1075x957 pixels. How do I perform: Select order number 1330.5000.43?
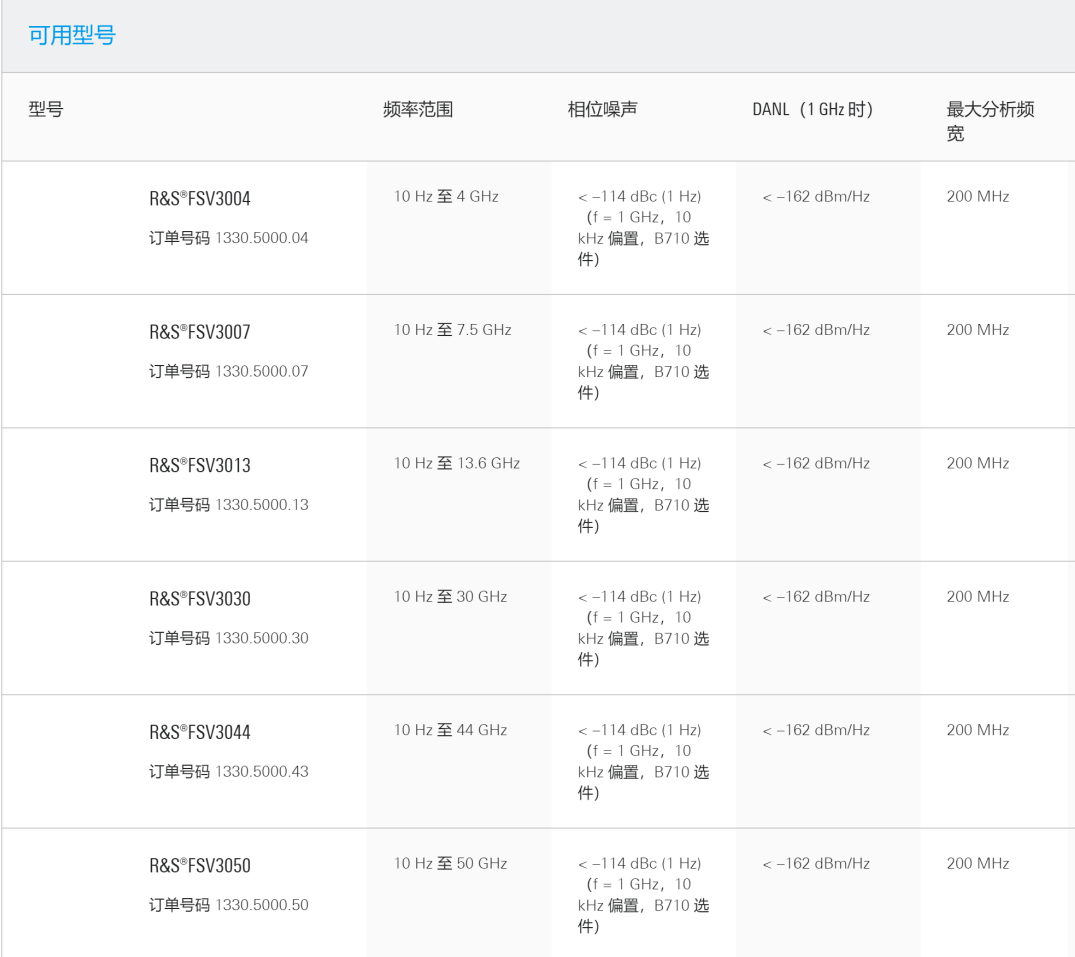click(x=262, y=771)
